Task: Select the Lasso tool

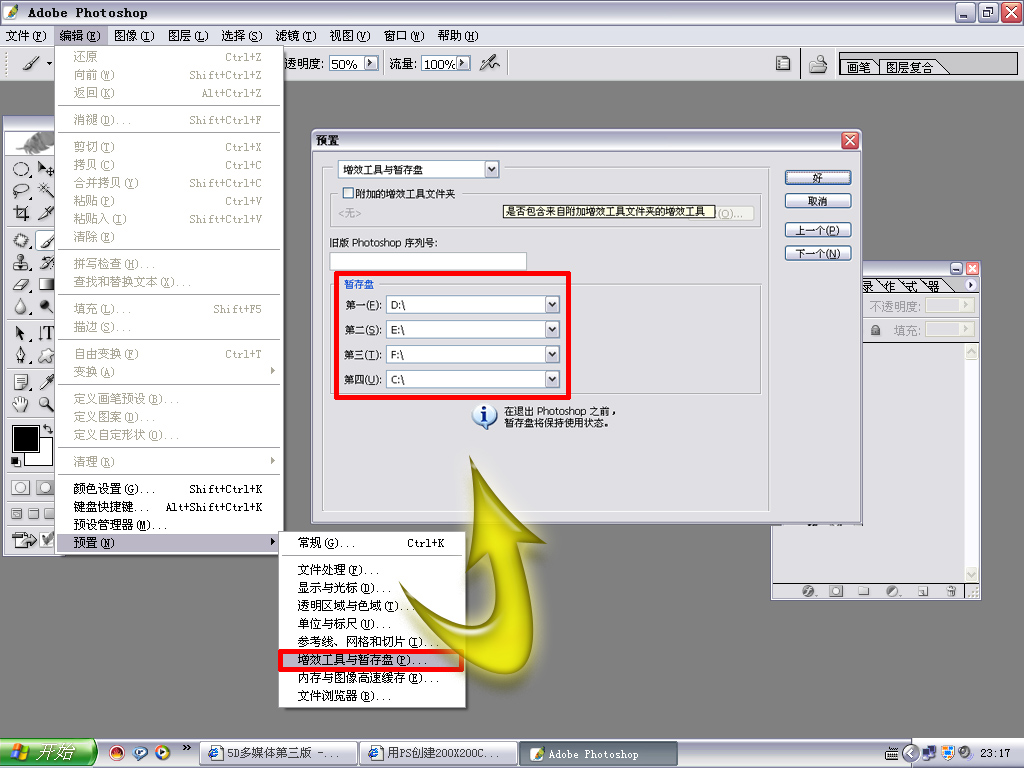Action: click(x=21, y=191)
